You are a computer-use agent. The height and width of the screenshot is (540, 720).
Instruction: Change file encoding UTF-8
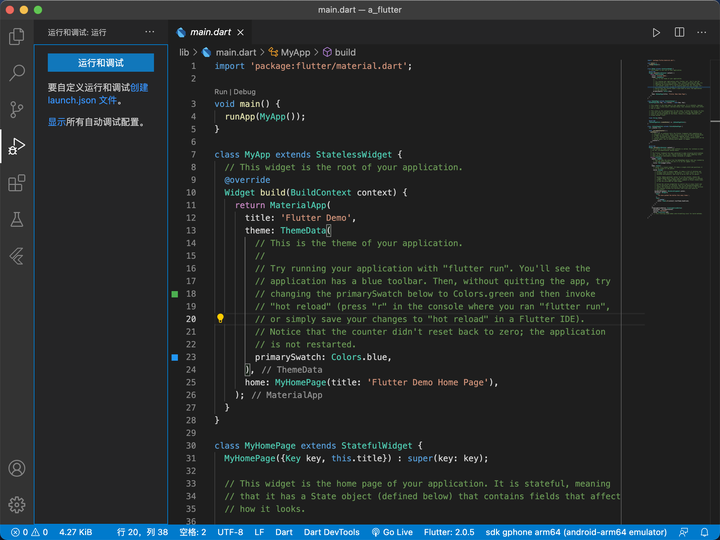coord(230,532)
